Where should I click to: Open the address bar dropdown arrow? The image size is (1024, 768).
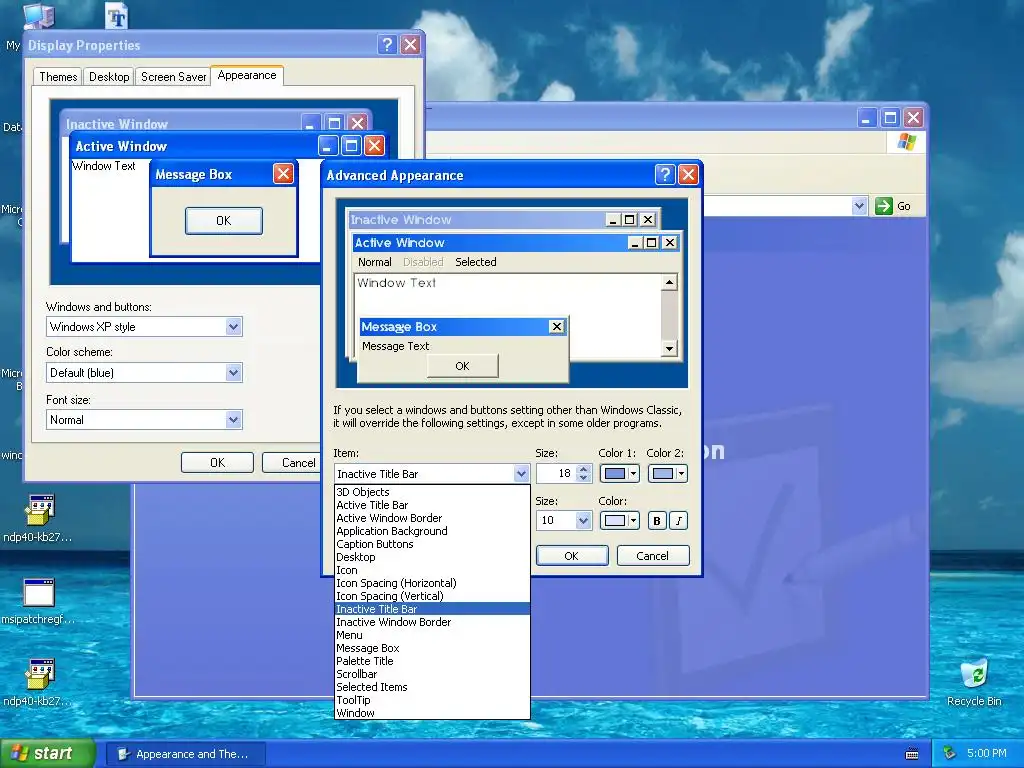[859, 206]
